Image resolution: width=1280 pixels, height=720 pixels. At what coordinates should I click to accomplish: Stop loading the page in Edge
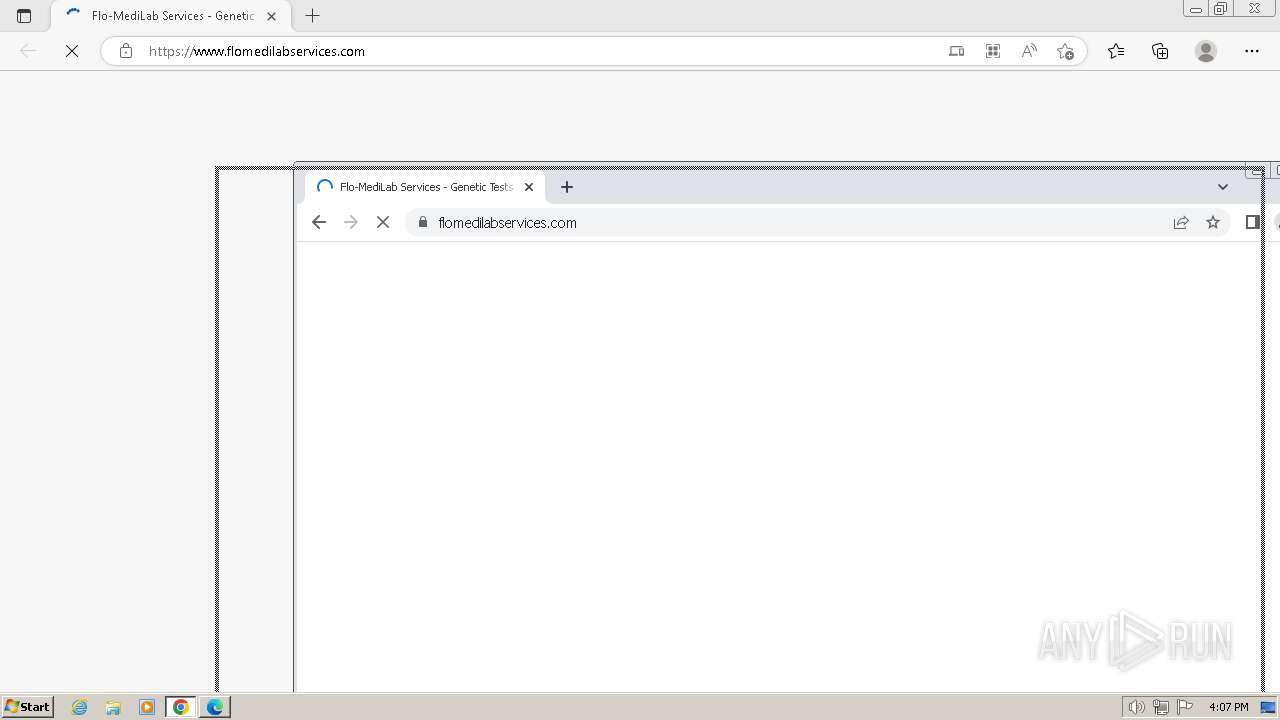click(72, 51)
